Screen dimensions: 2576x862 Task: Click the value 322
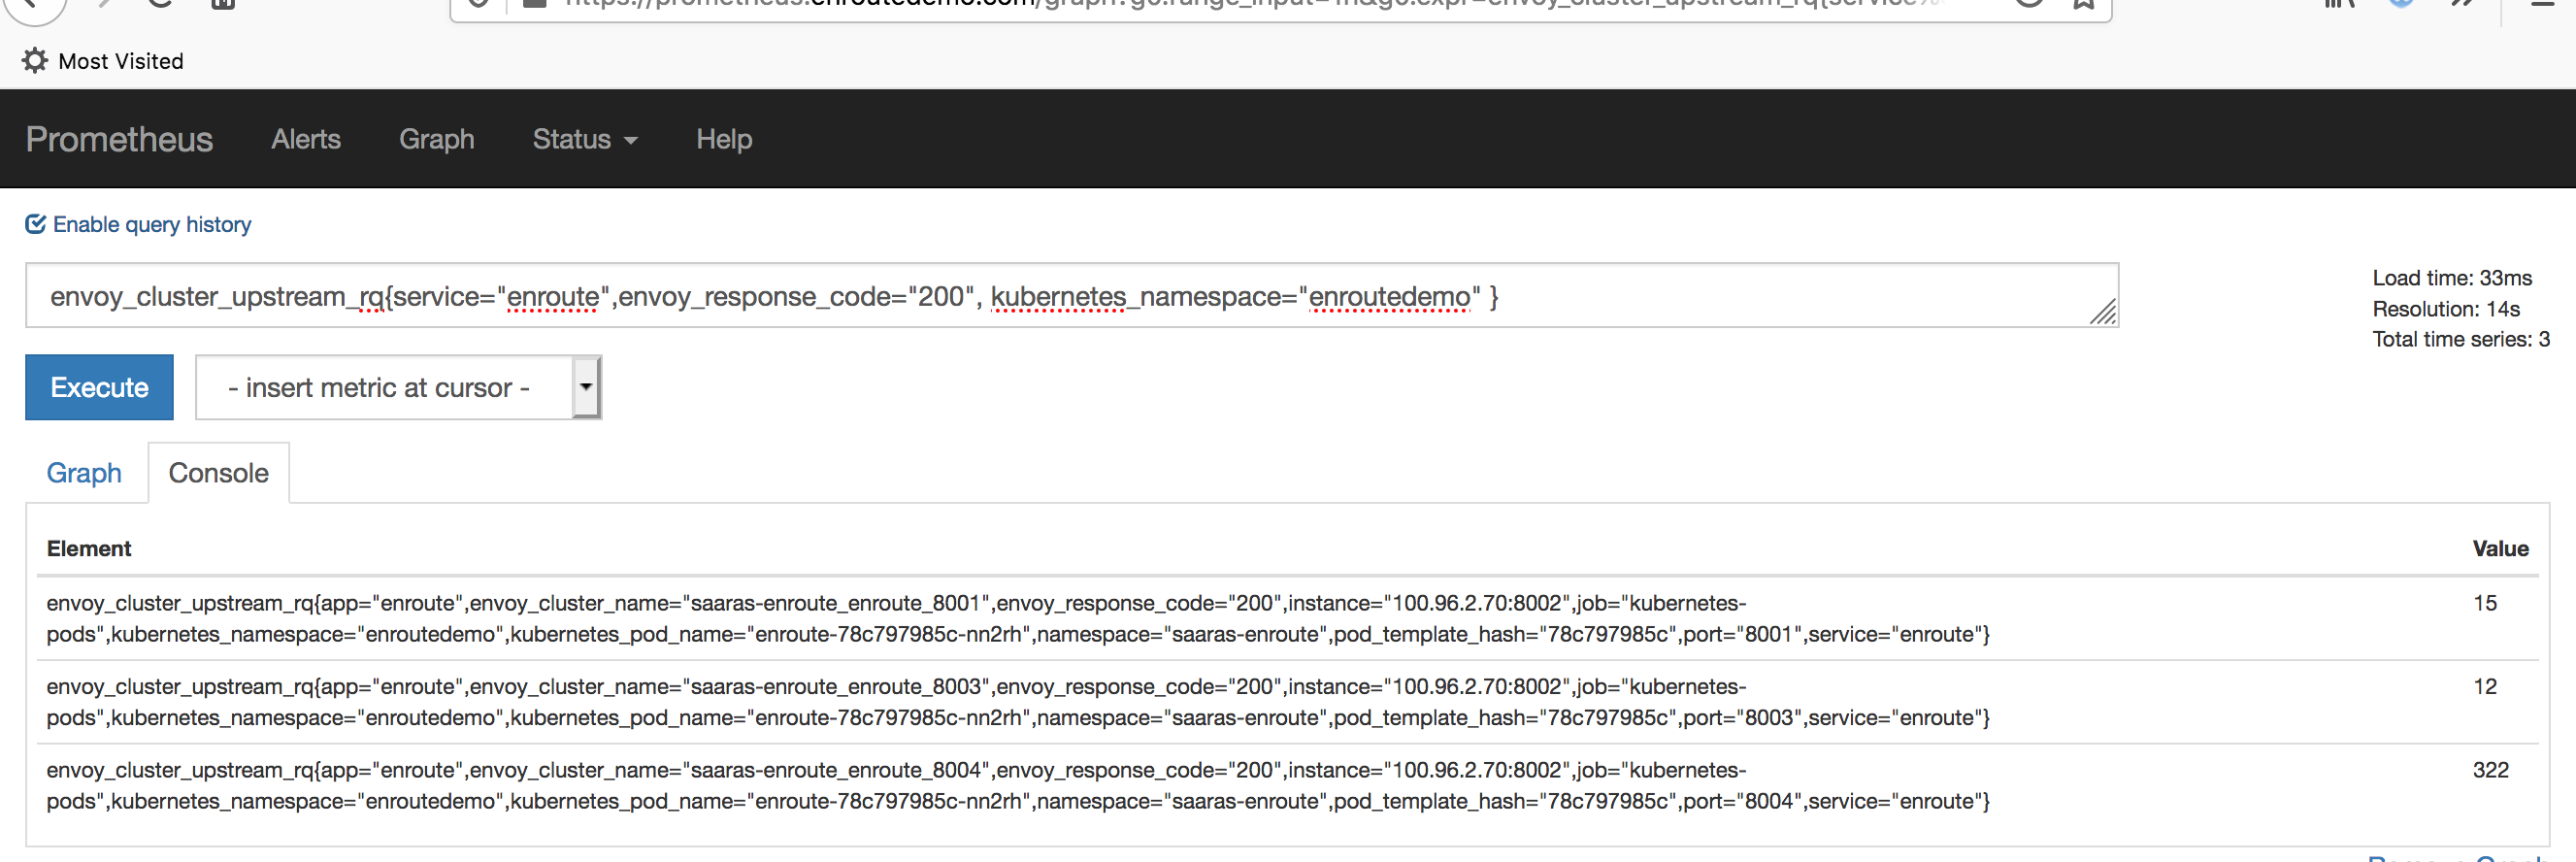pyautogui.click(x=2491, y=770)
